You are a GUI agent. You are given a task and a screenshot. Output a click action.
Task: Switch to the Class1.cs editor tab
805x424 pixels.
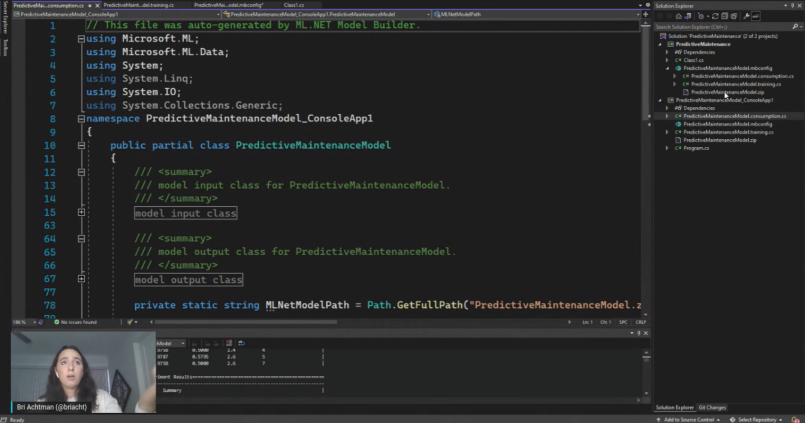tap(294, 5)
